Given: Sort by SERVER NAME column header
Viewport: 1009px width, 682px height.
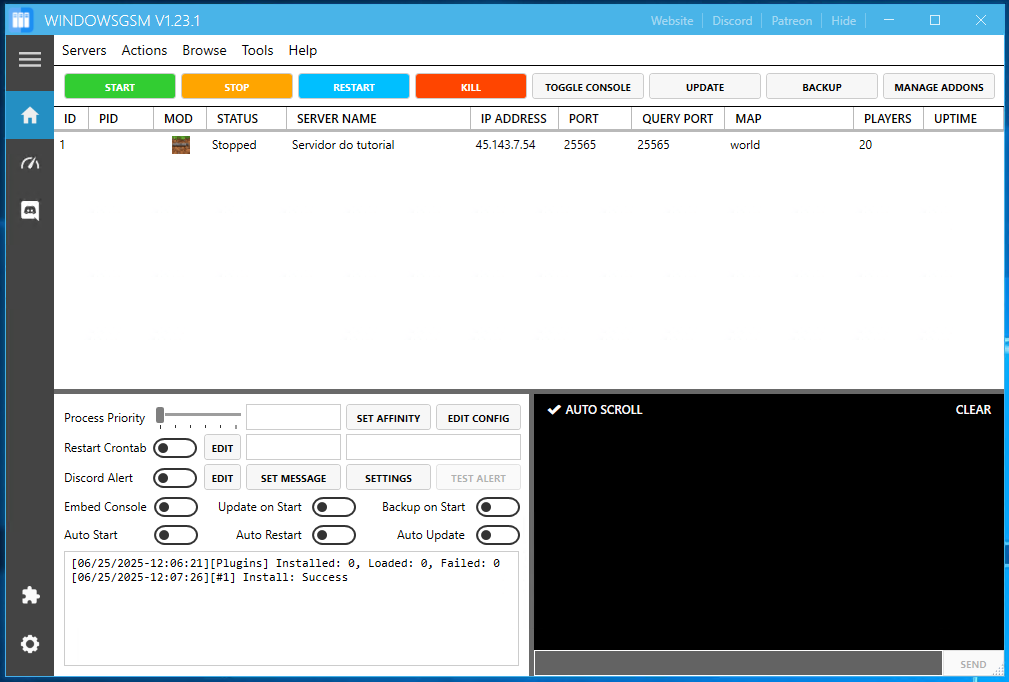Looking at the screenshot, I should coord(378,119).
